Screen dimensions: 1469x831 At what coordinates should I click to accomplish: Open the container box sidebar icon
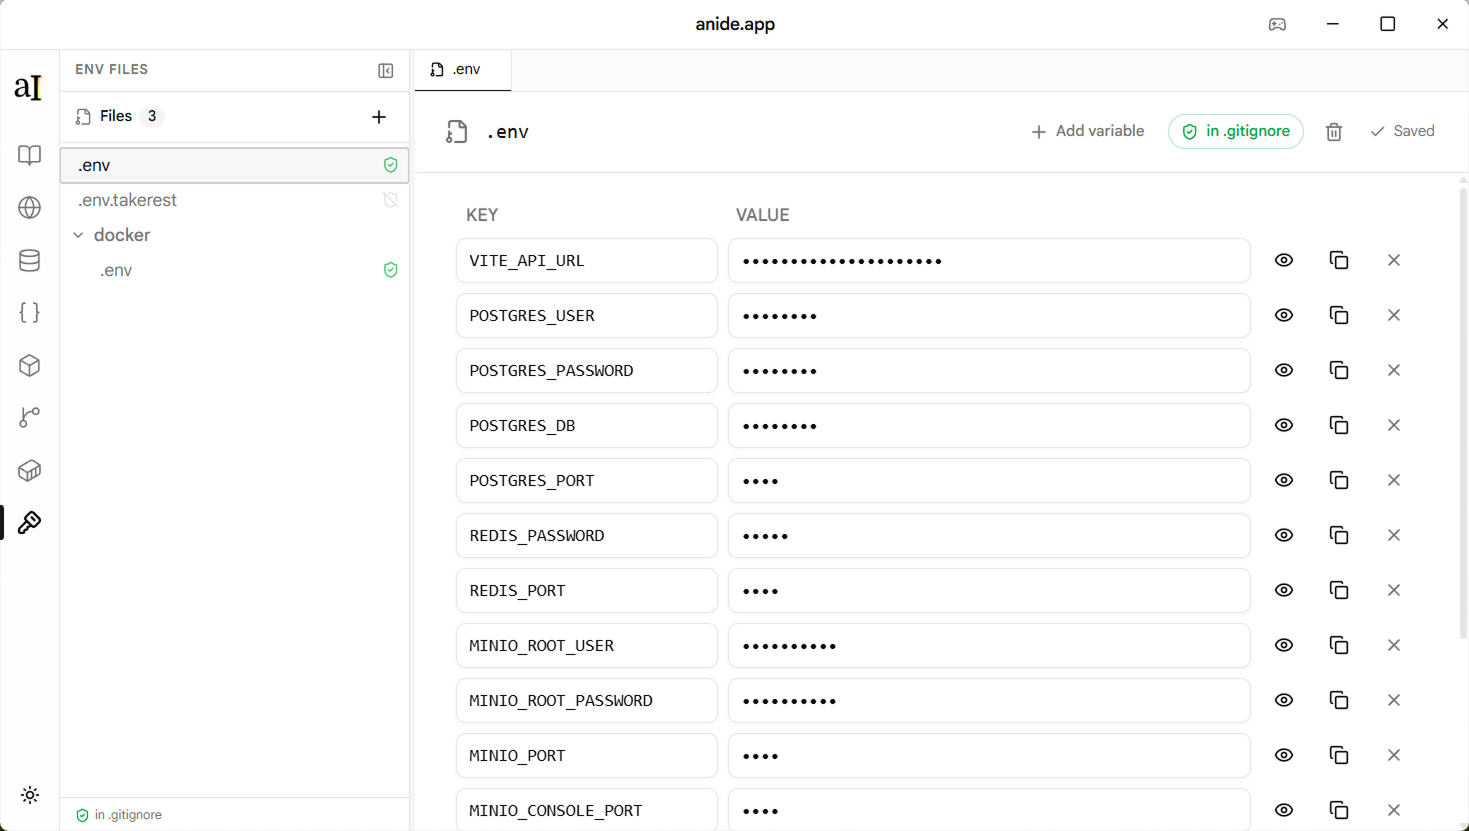[x=30, y=470]
